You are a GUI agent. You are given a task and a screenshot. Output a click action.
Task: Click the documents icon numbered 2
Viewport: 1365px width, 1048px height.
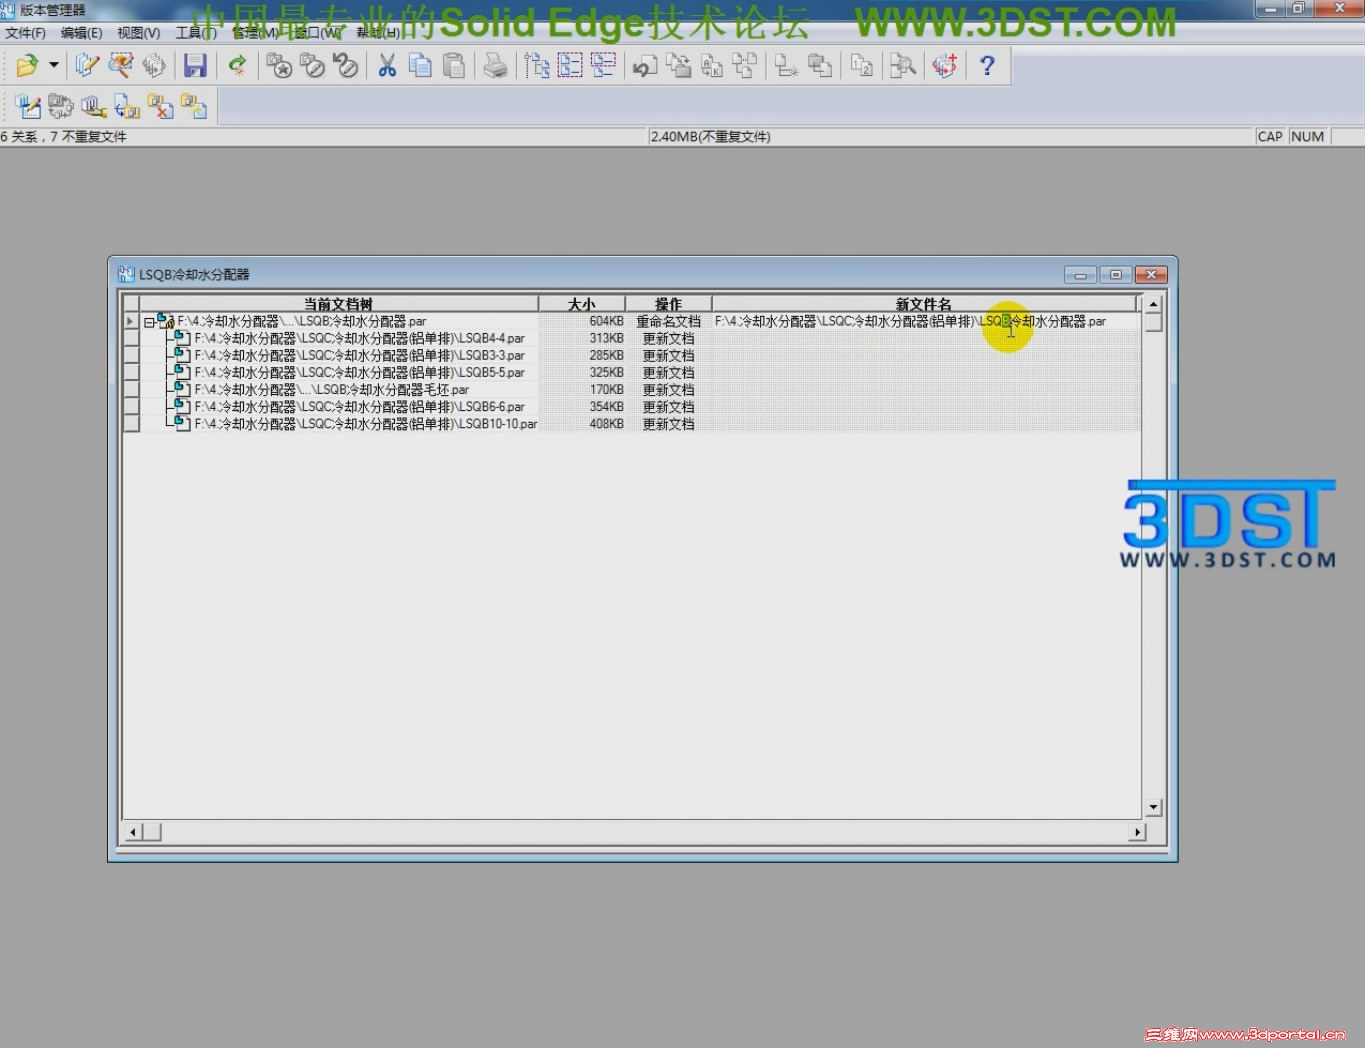pyautogui.click(x=861, y=66)
